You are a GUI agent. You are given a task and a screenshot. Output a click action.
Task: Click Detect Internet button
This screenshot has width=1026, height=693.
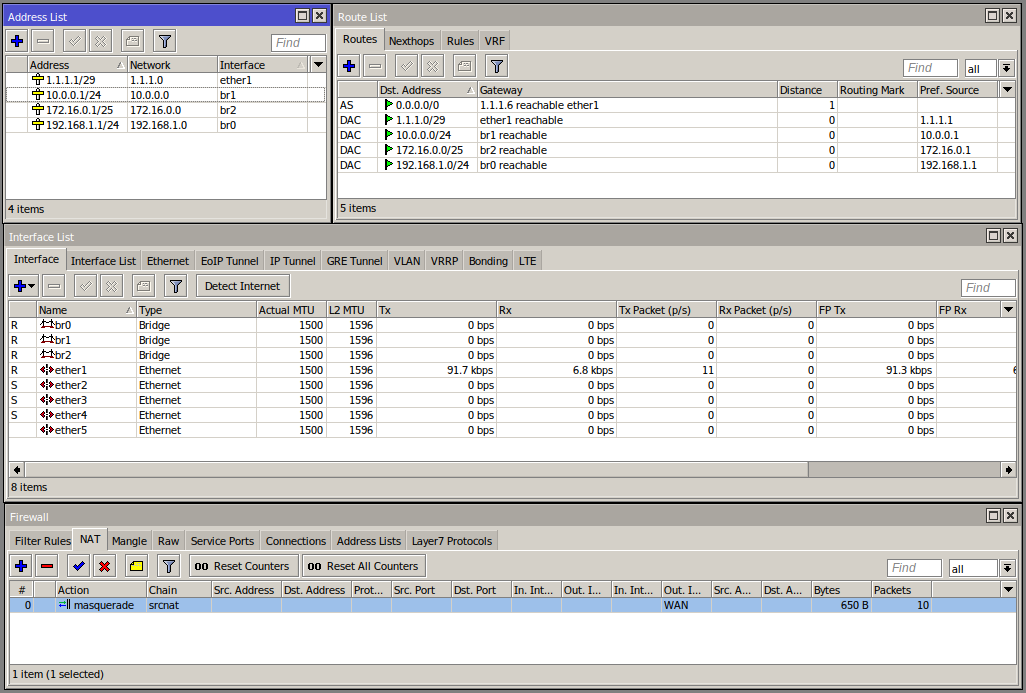point(242,286)
